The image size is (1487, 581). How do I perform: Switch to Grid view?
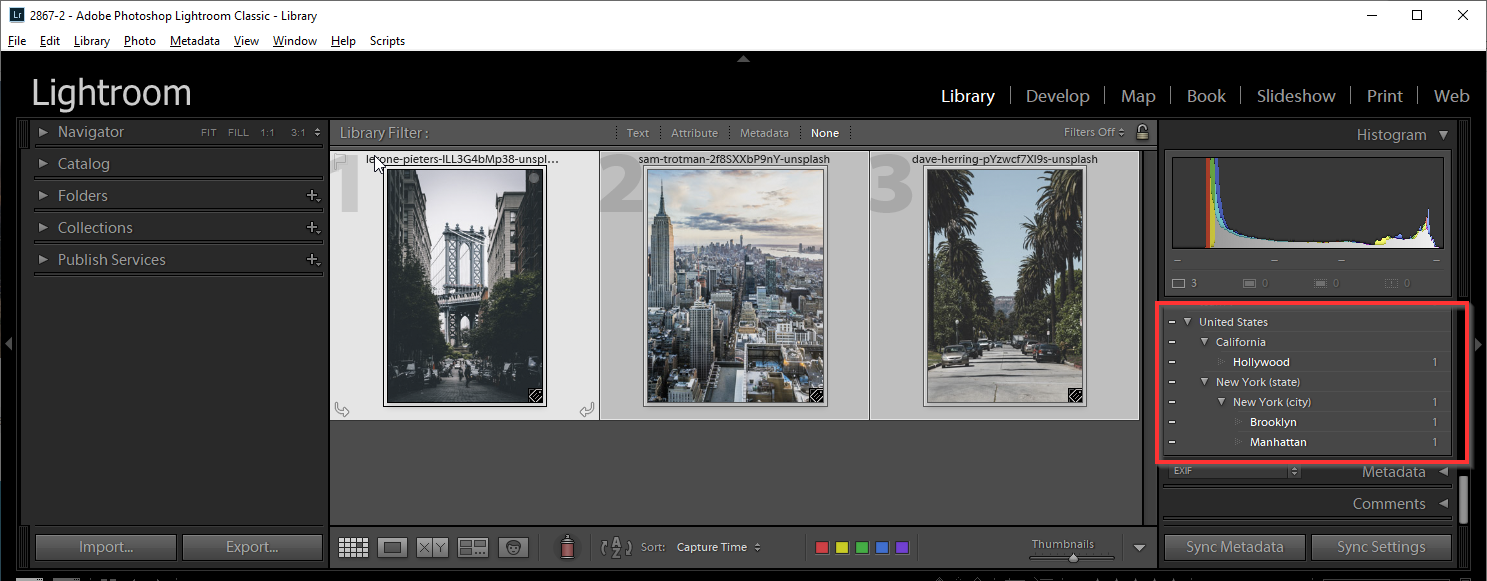pos(353,547)
